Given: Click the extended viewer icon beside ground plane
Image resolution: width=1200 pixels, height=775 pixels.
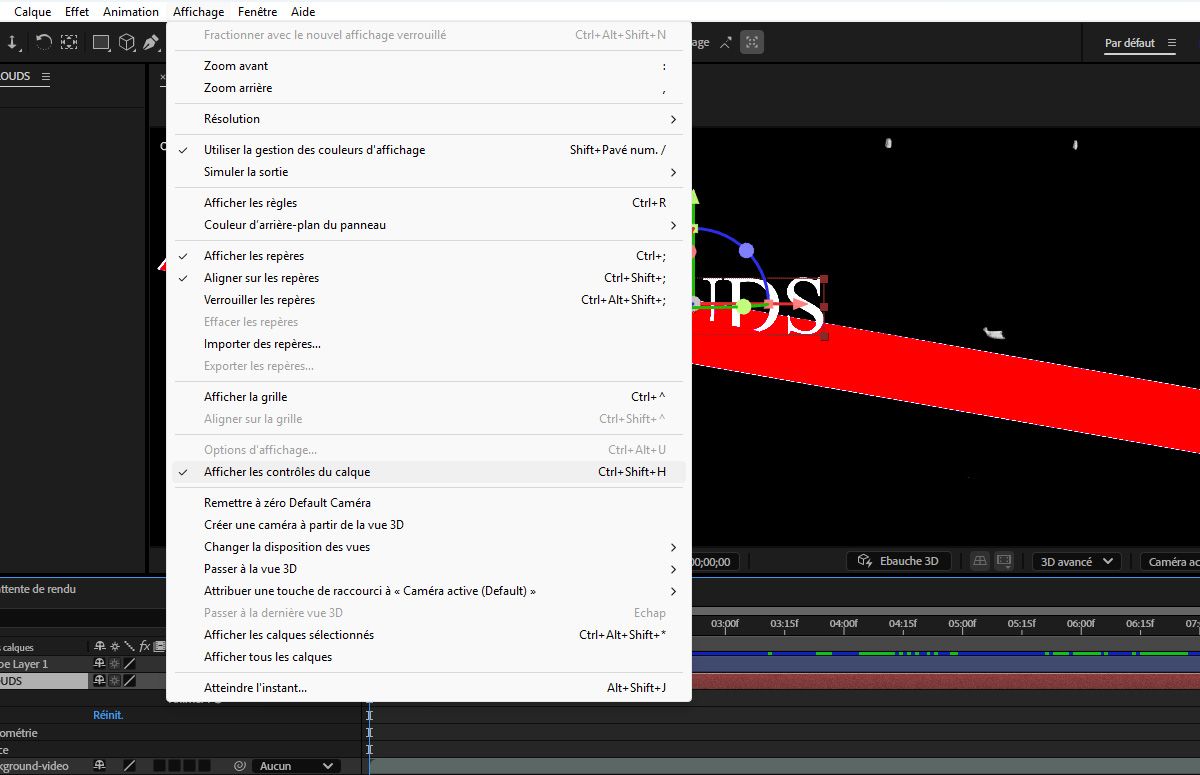Looking at the screenshot, I should coord(1004,561).
